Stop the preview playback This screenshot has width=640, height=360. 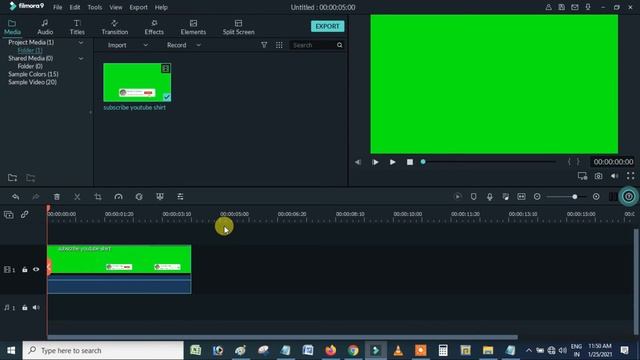(410, 162)
